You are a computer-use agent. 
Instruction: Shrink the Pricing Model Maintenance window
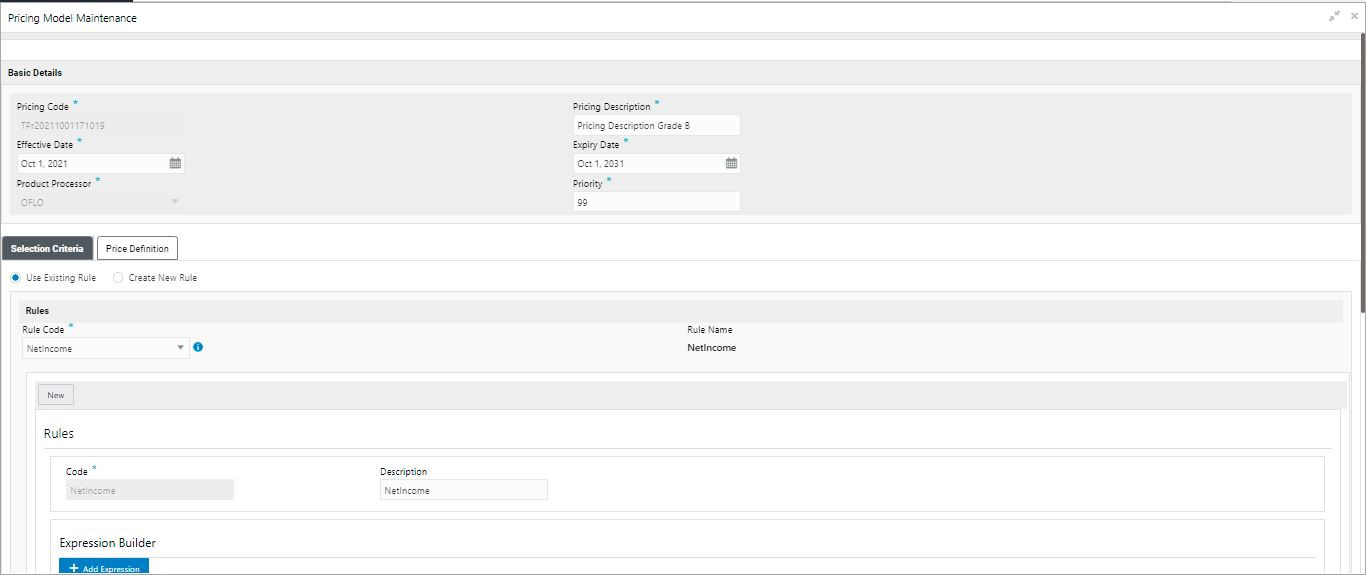[1335, 16]
